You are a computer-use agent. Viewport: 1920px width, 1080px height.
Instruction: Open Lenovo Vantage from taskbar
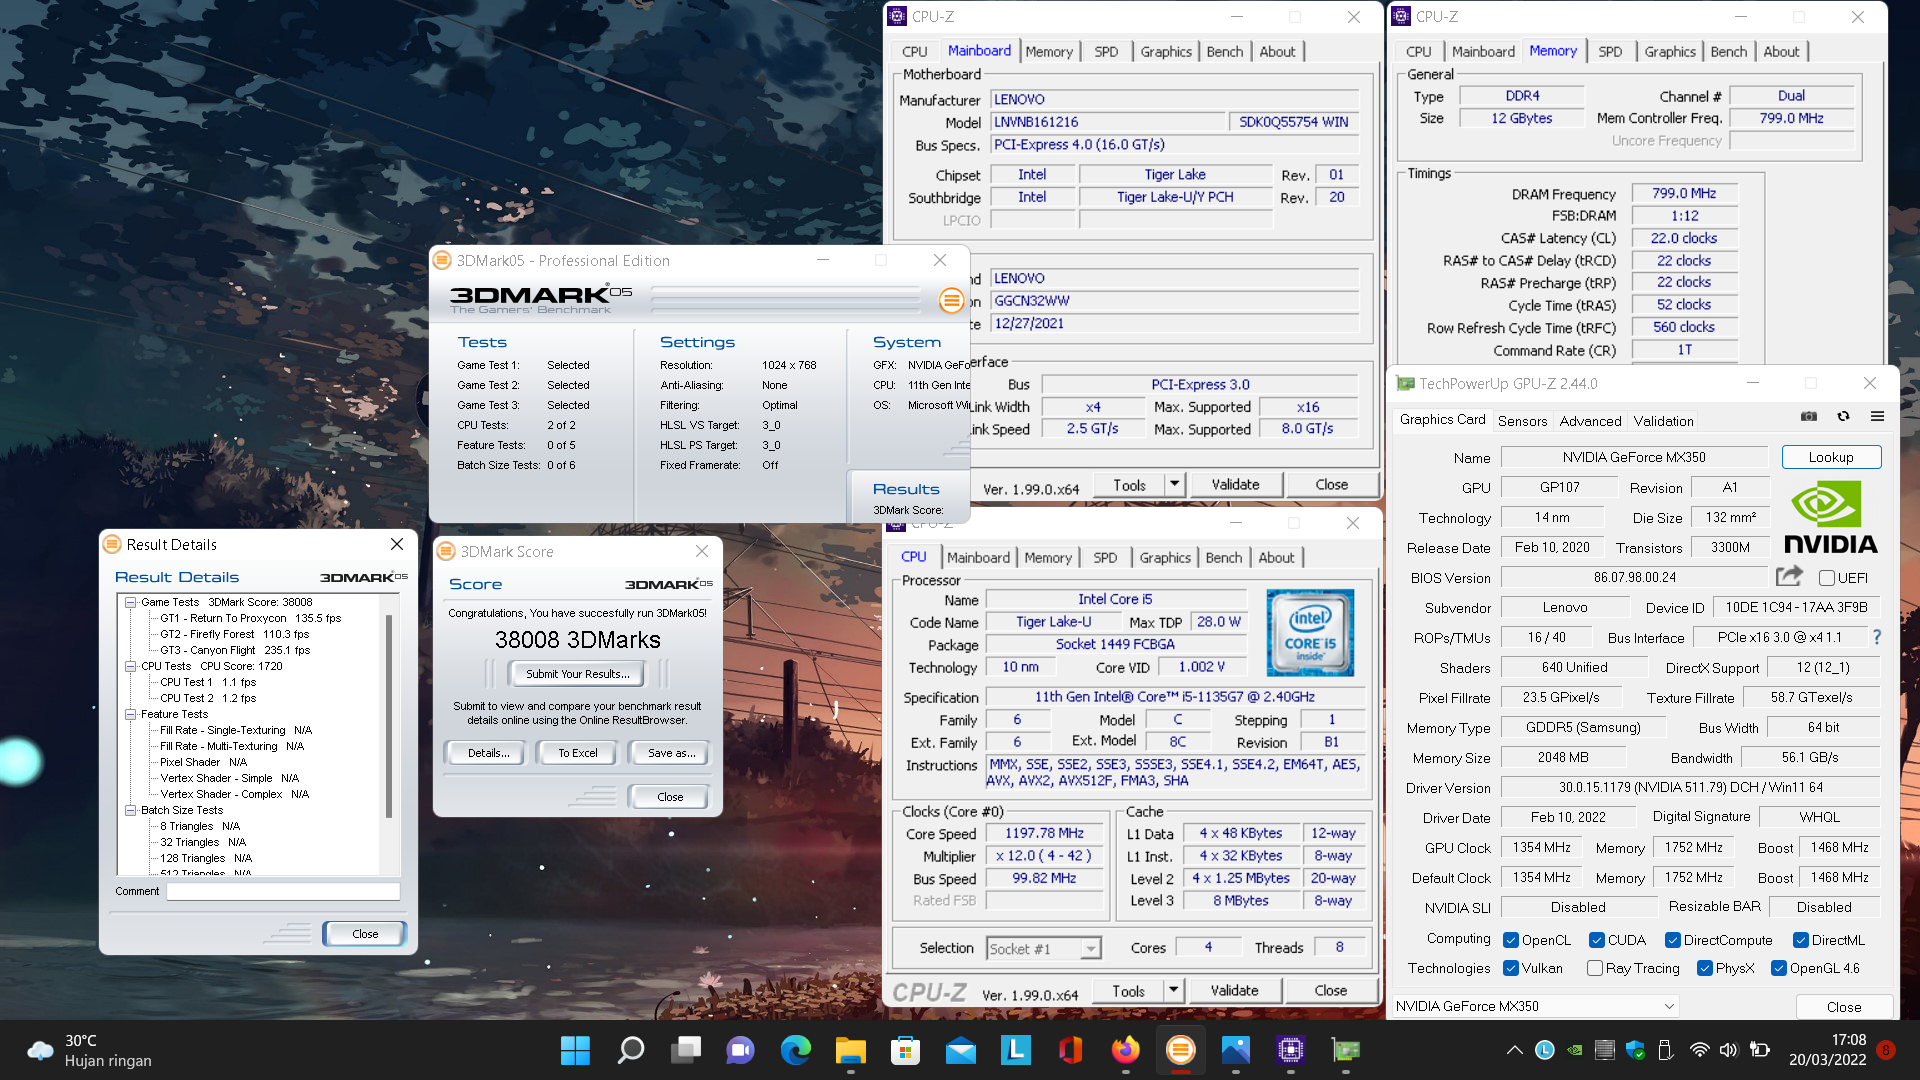click(x=1015, y=1050)
